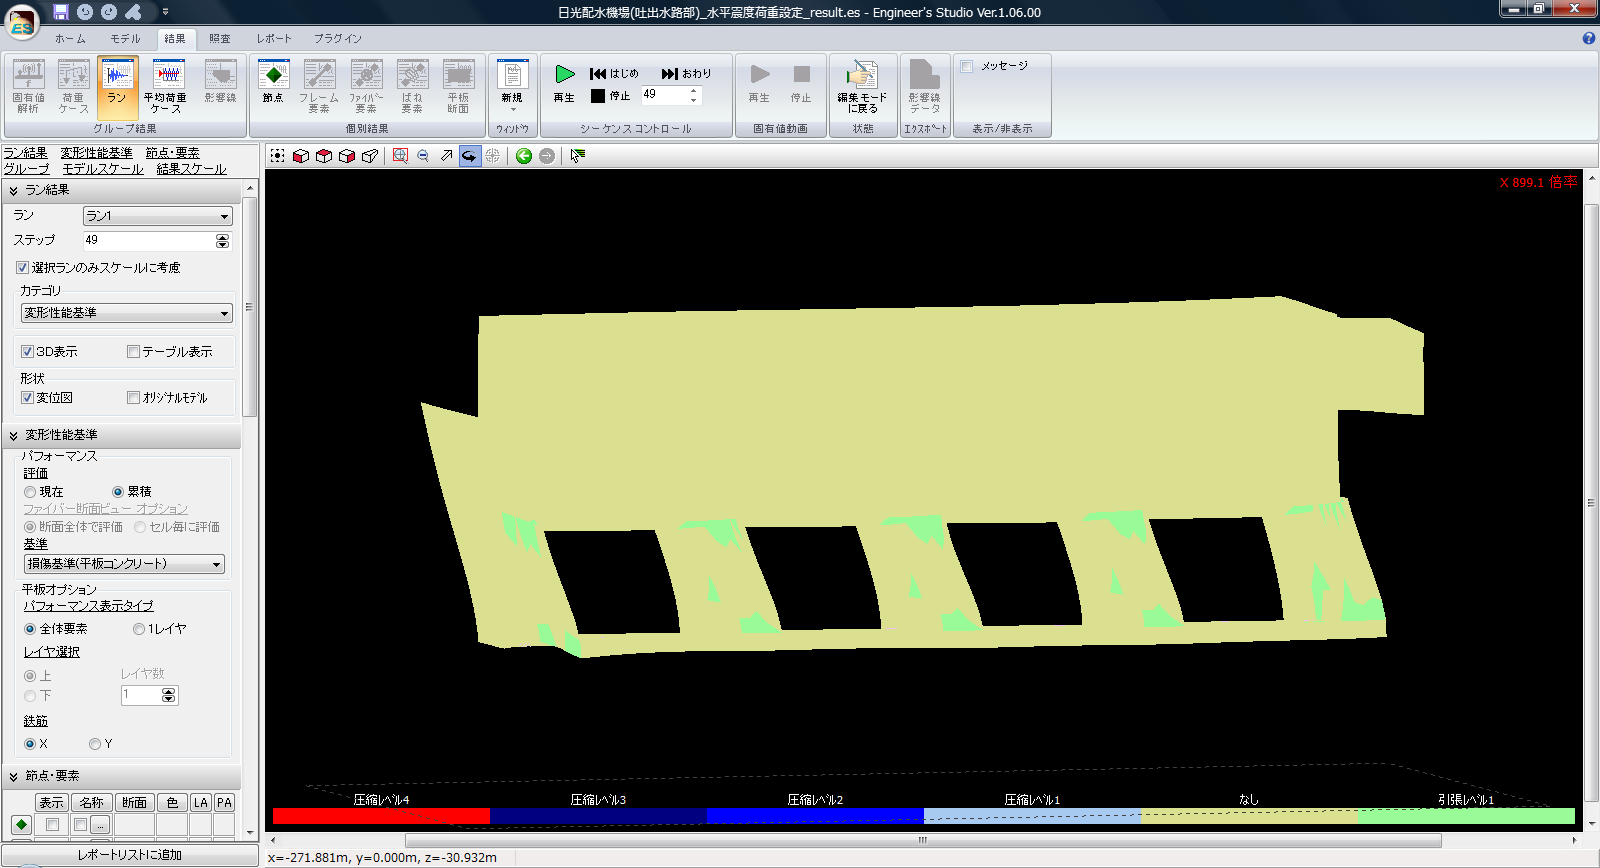The image size is (1600, 868).
Task: Click the green back arrow icon
Action: click(x=523, y=156)
